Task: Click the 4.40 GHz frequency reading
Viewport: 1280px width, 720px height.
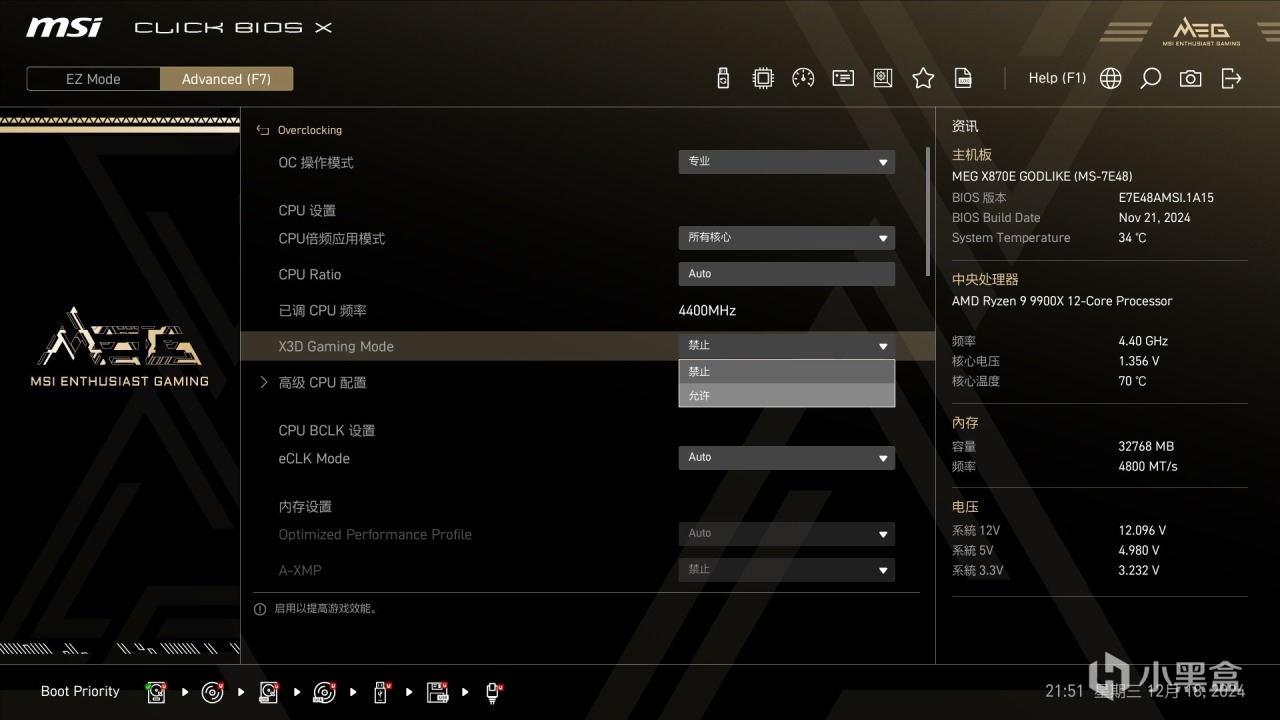Action: 1143,341
